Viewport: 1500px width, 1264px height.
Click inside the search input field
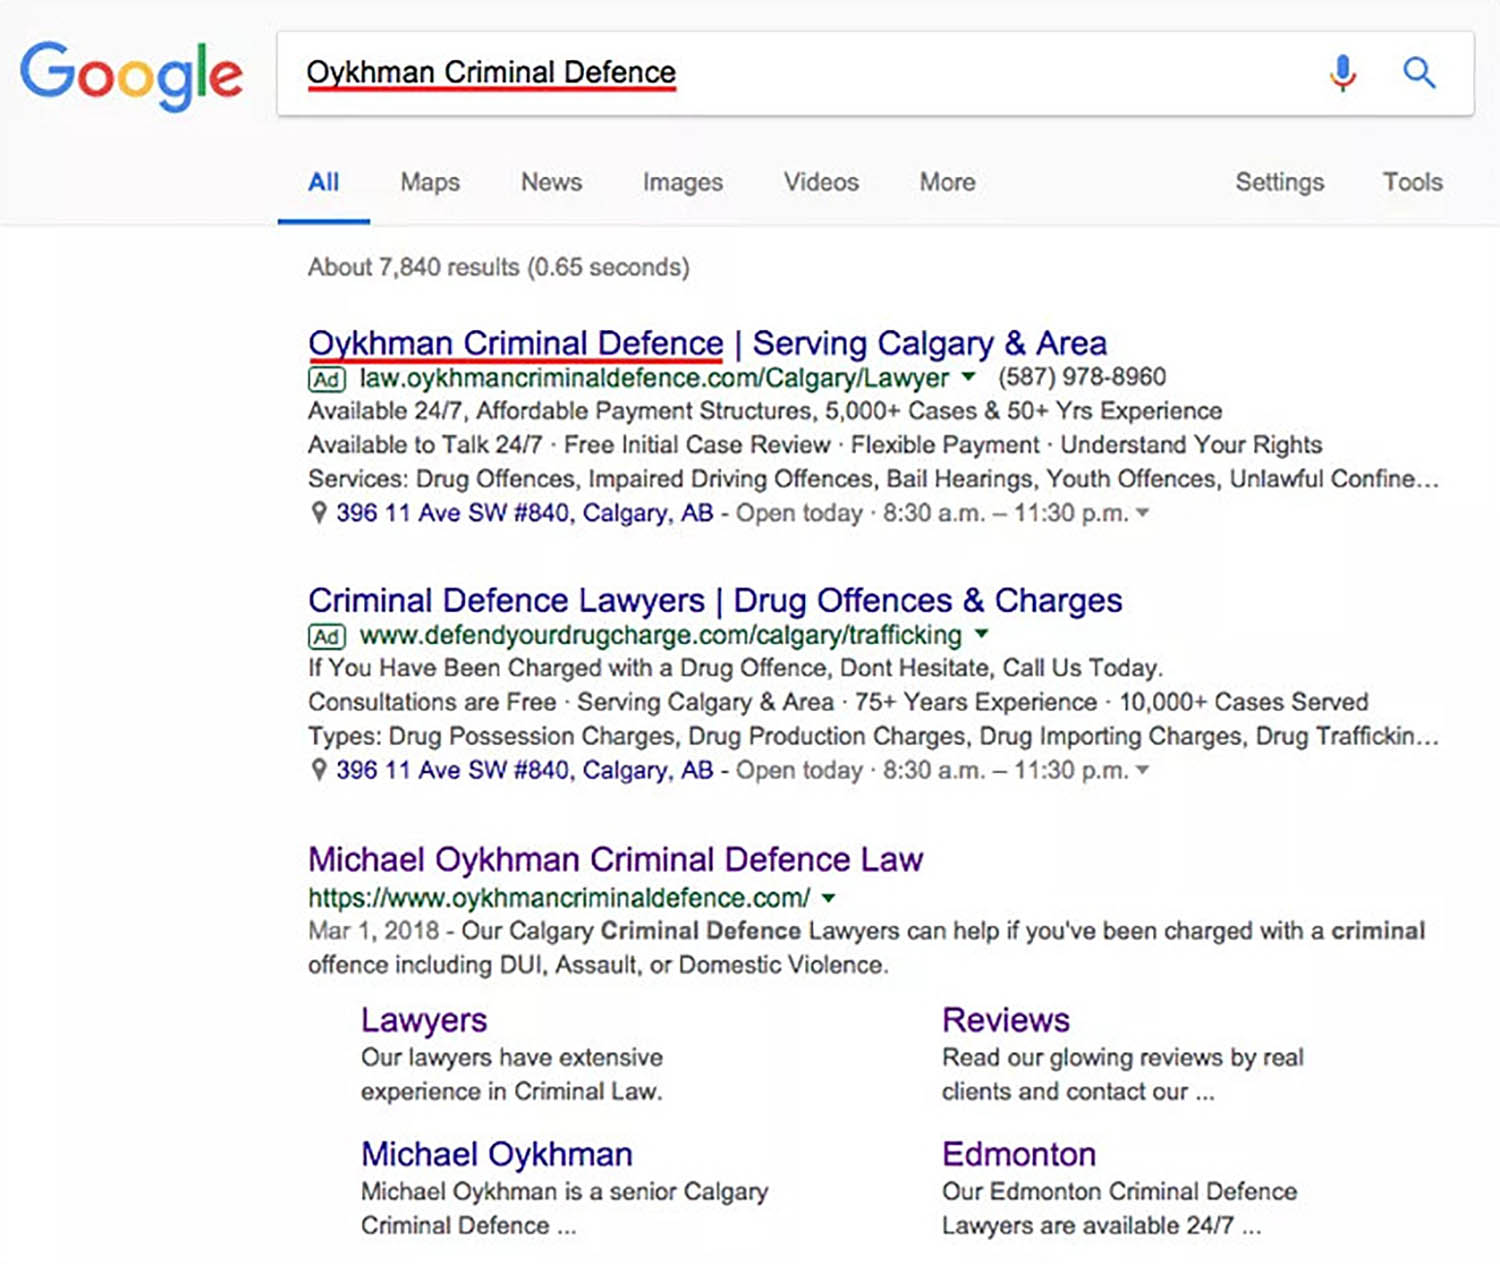click(x=700, y=72)
